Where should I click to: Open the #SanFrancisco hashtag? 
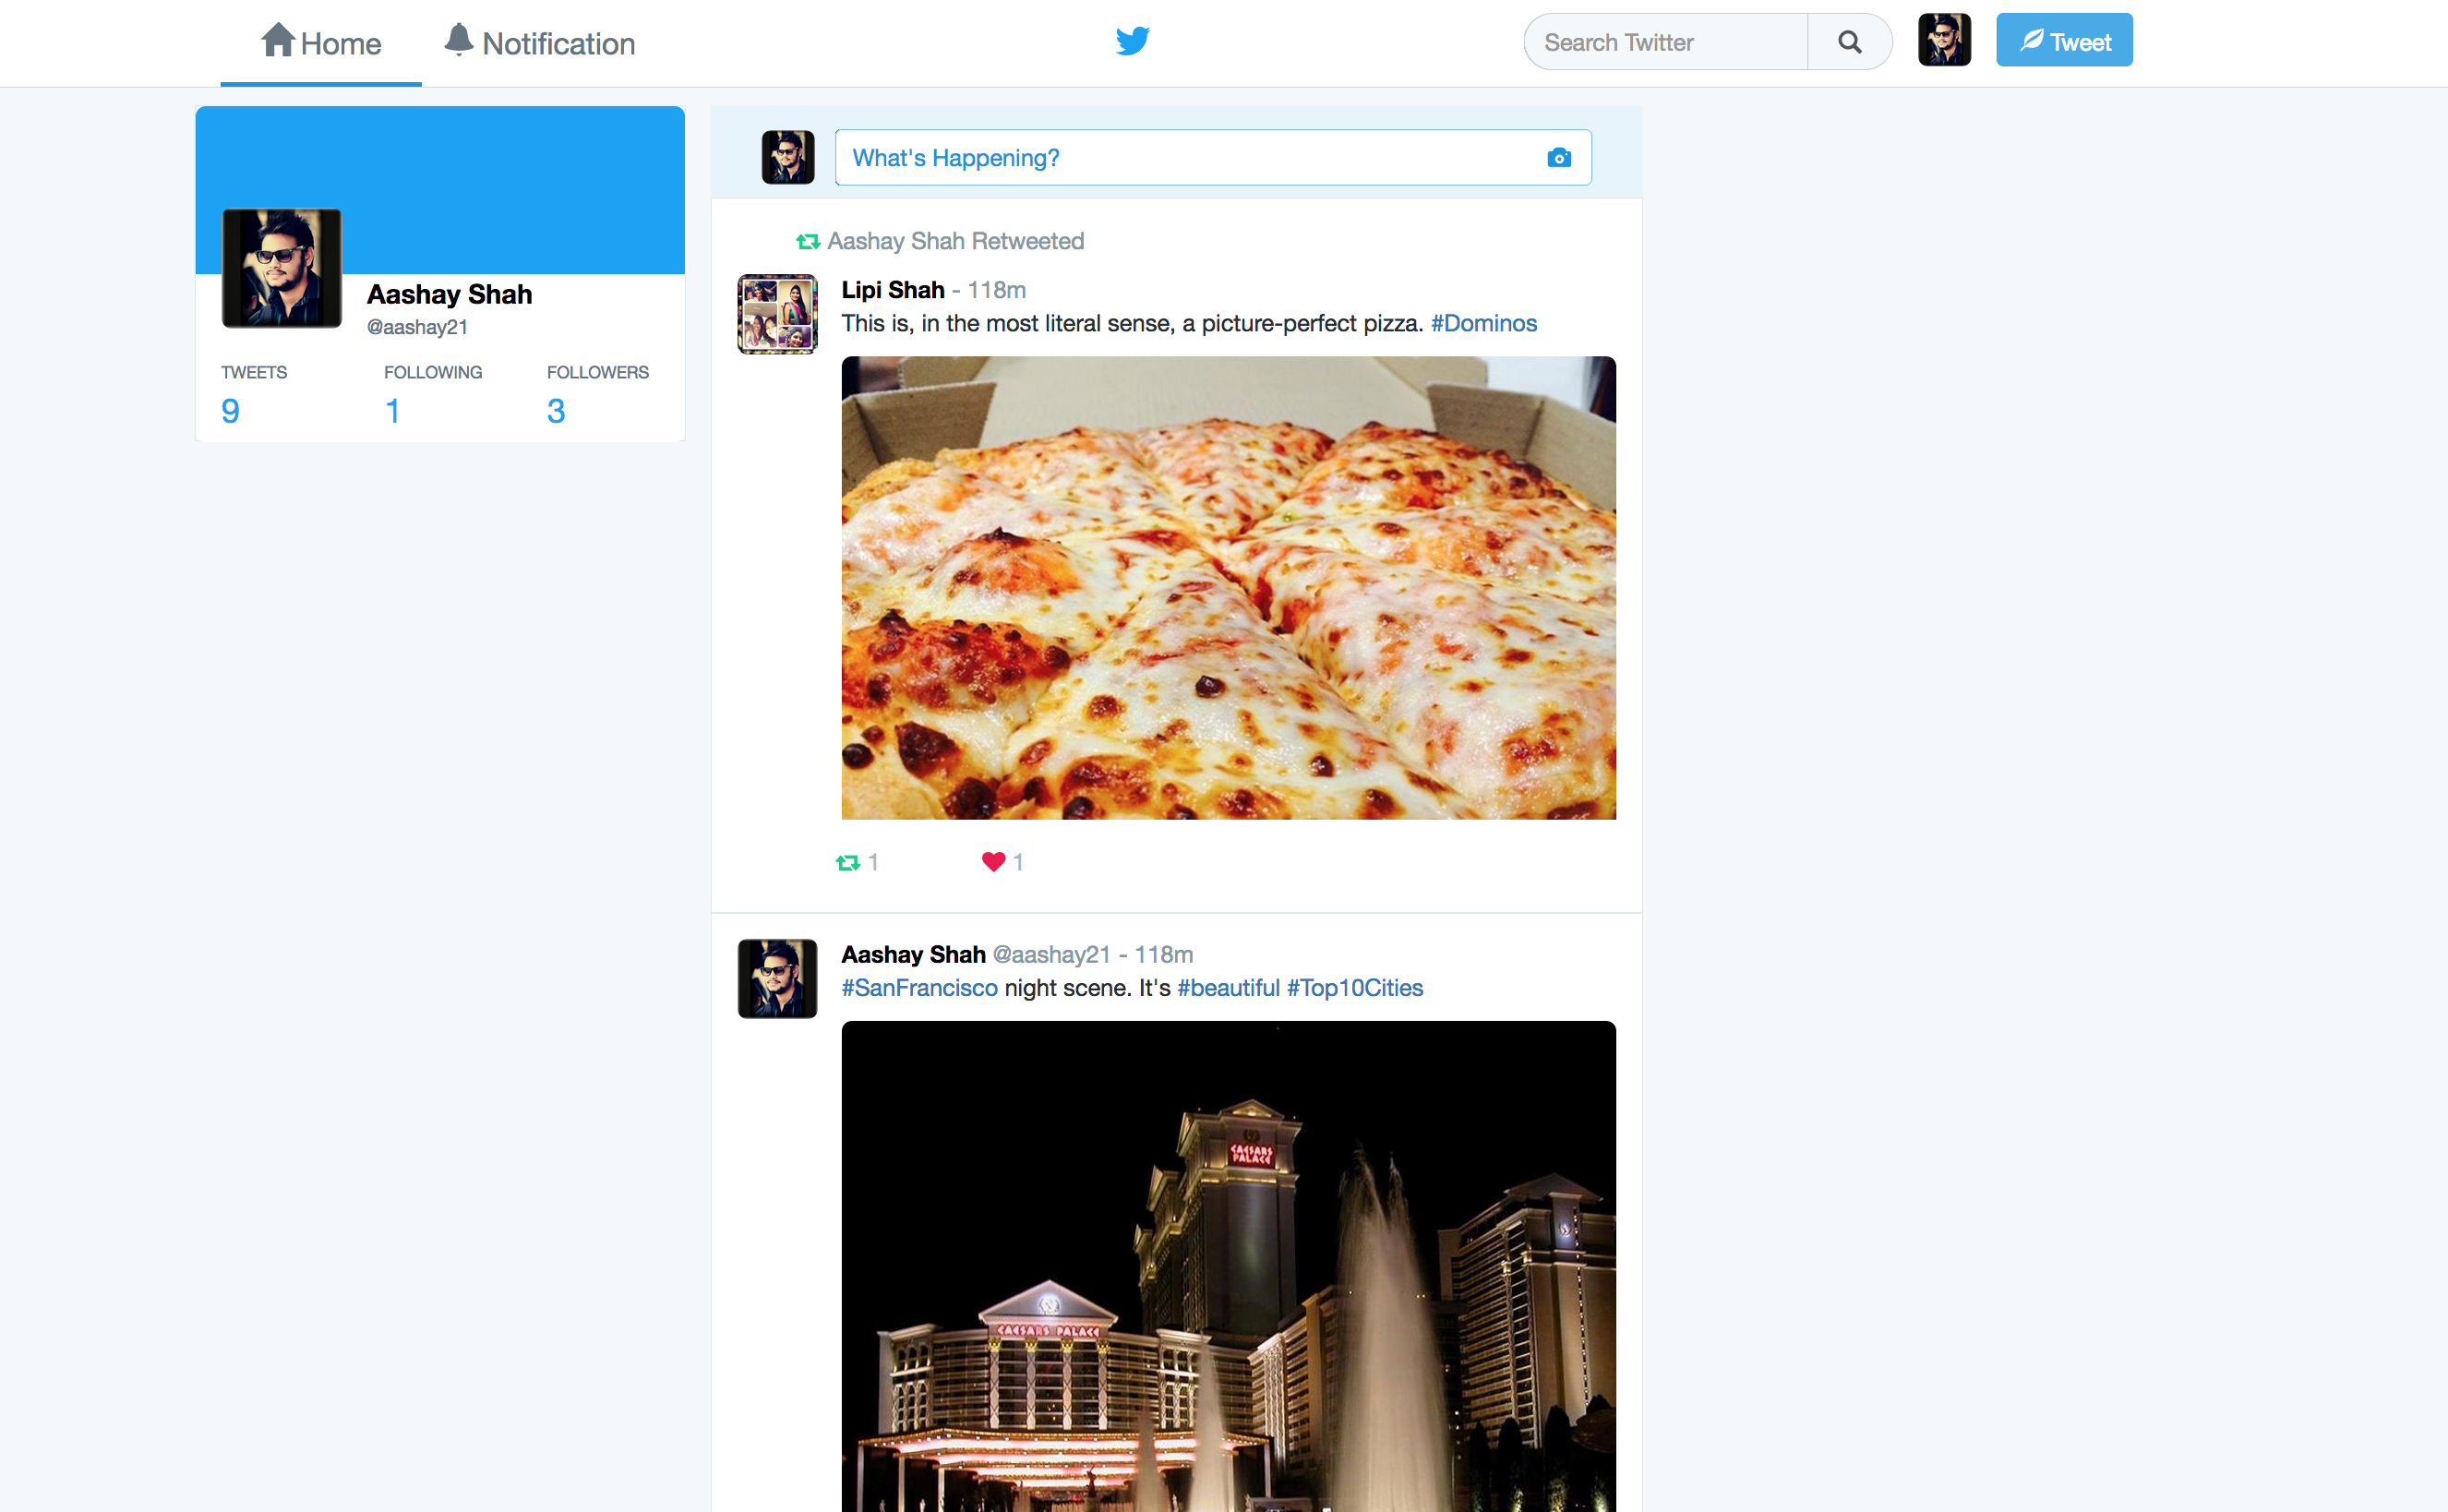919,988
